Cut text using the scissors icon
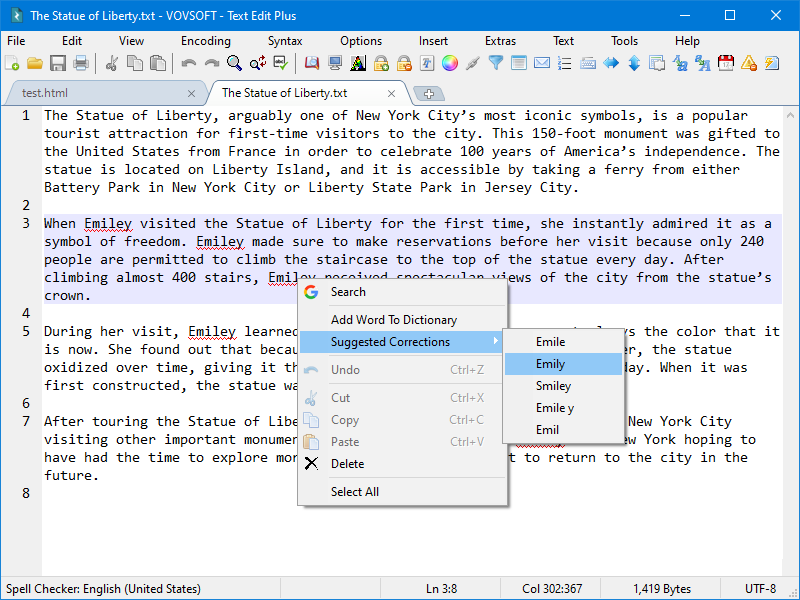This screenshot has height=600, width=800. [113, 64]
